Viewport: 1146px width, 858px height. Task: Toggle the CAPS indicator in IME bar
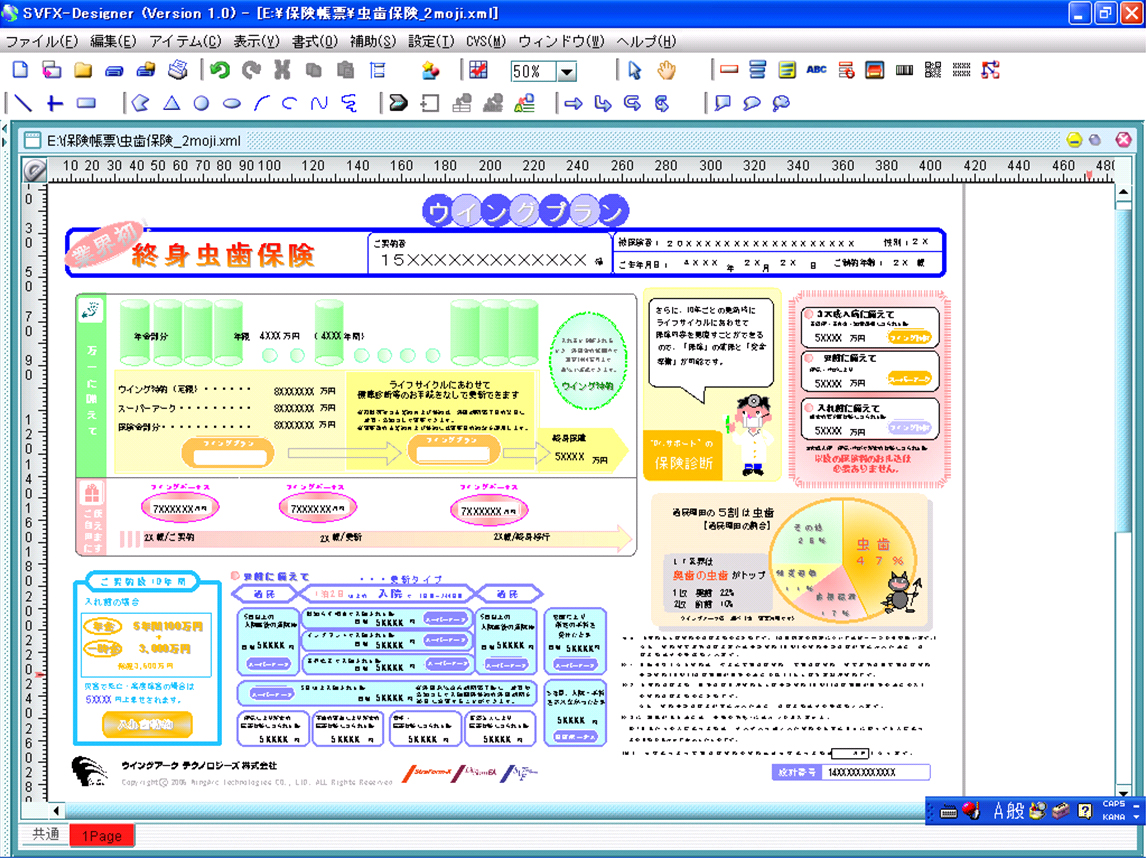tap(1114, 804)
